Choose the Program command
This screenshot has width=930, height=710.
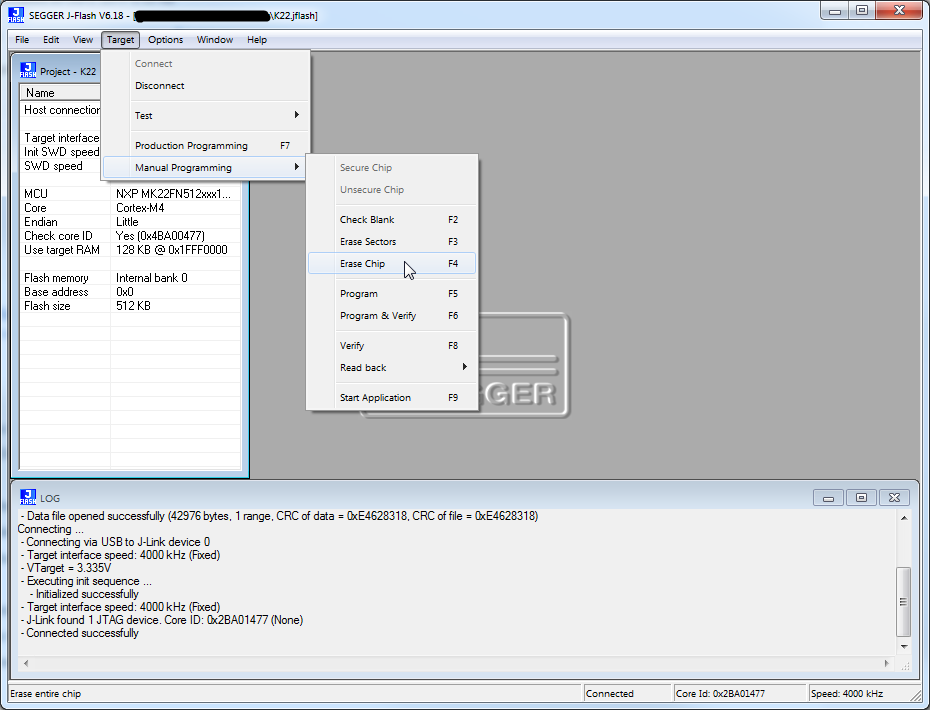[392, 294]
